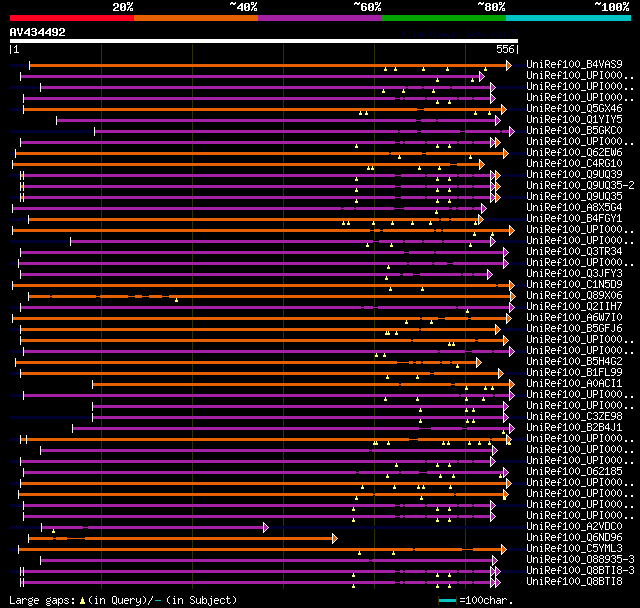
Task: Open the UniRef100_Q5GX46 hit label
Action: 574,109
